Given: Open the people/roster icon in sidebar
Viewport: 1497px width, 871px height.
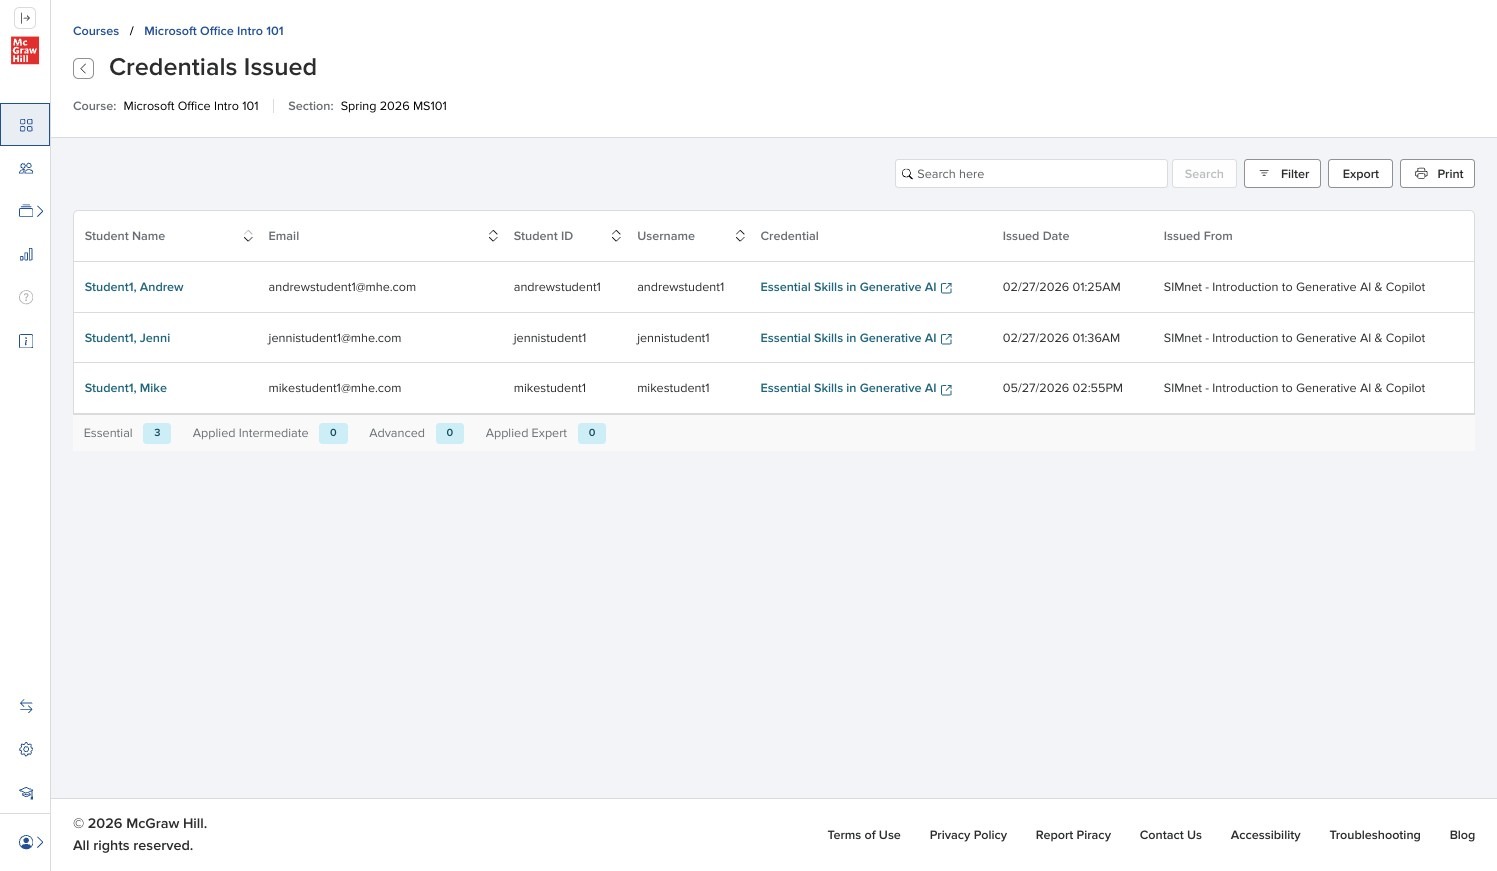Looking at the screenshot, I should 26,168.
